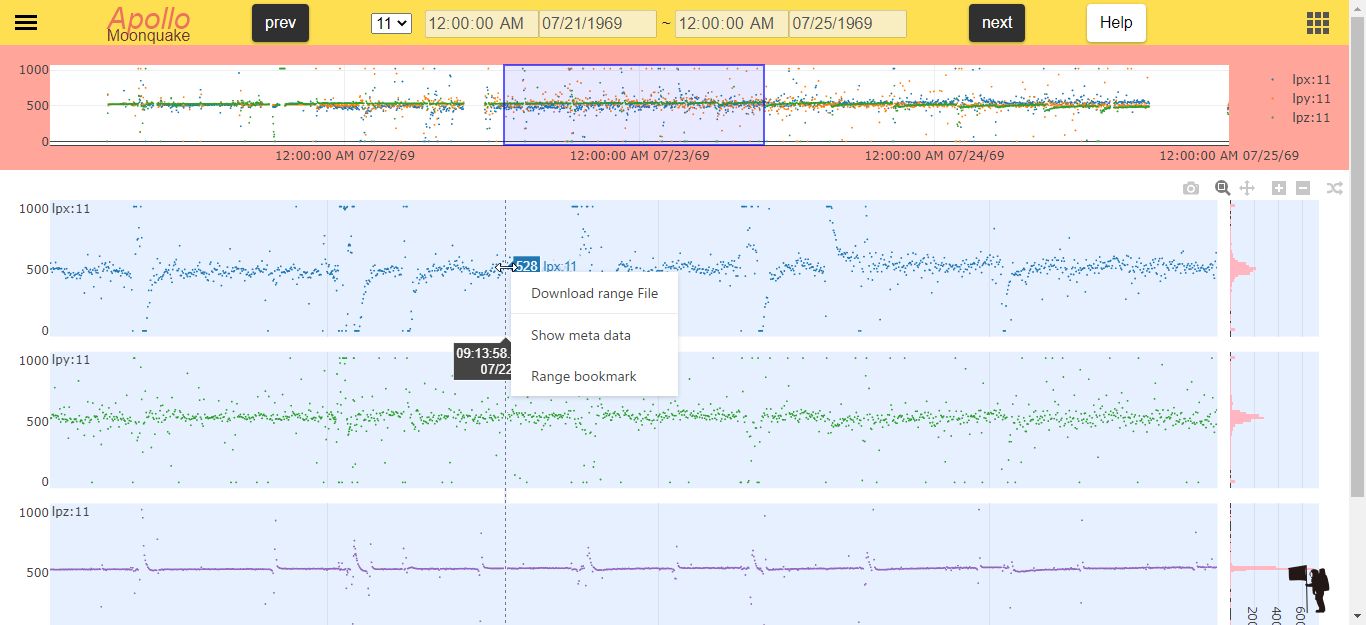
Task: Toggle lpy:11 trace in legend
Action: click(1310, 98)
